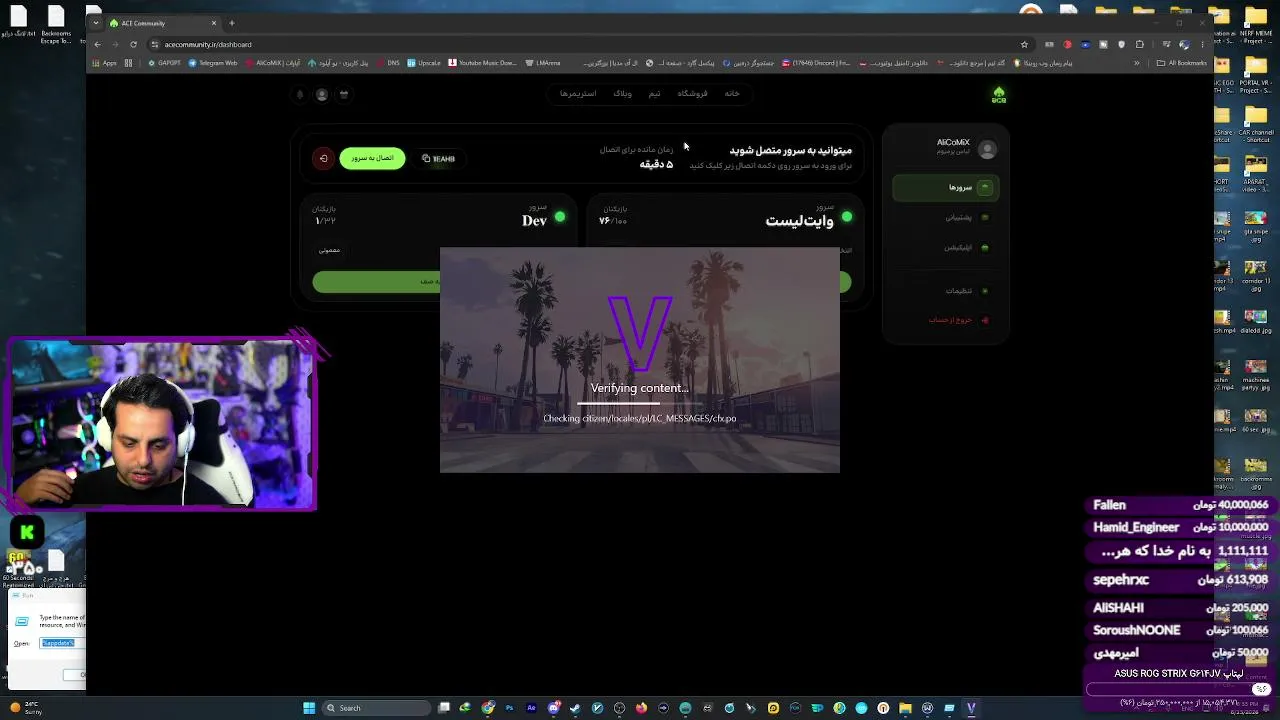1280x720 pixels.
Task: Click the وایت‌لیست server name
Action: tap(799, 221)
